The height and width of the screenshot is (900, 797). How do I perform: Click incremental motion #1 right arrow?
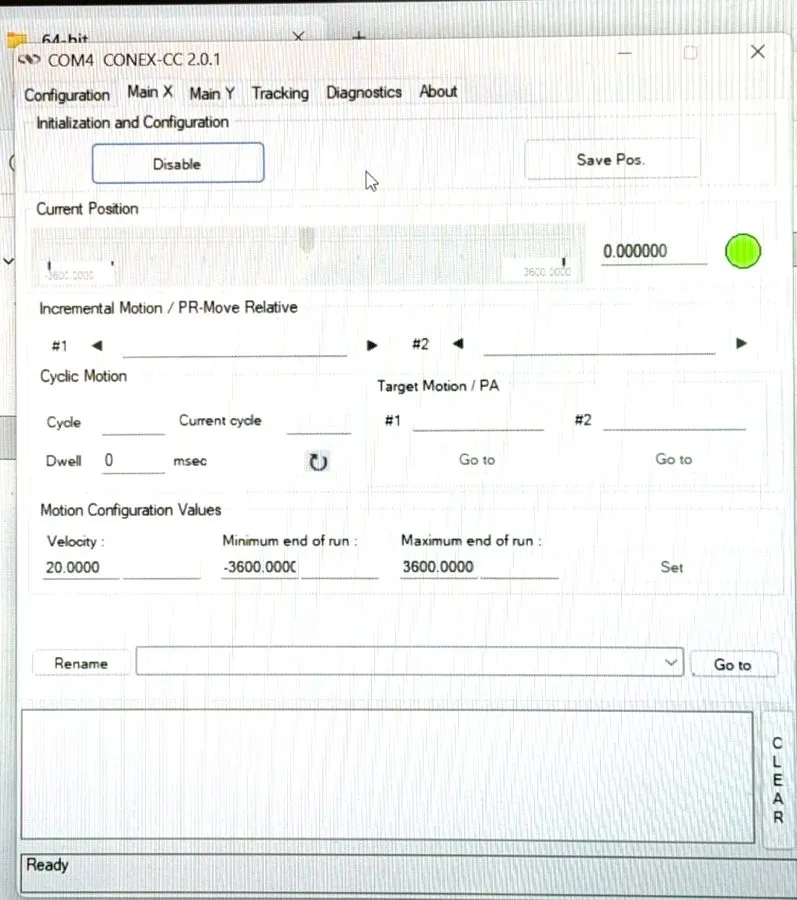[372, 345]
